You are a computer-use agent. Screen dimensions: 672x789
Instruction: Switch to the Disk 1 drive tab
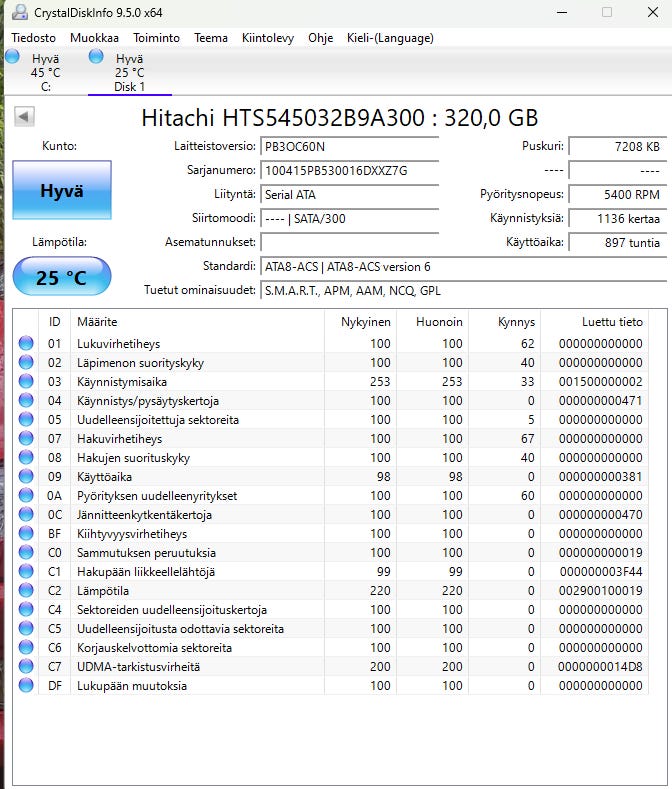(x=129, y=72)
